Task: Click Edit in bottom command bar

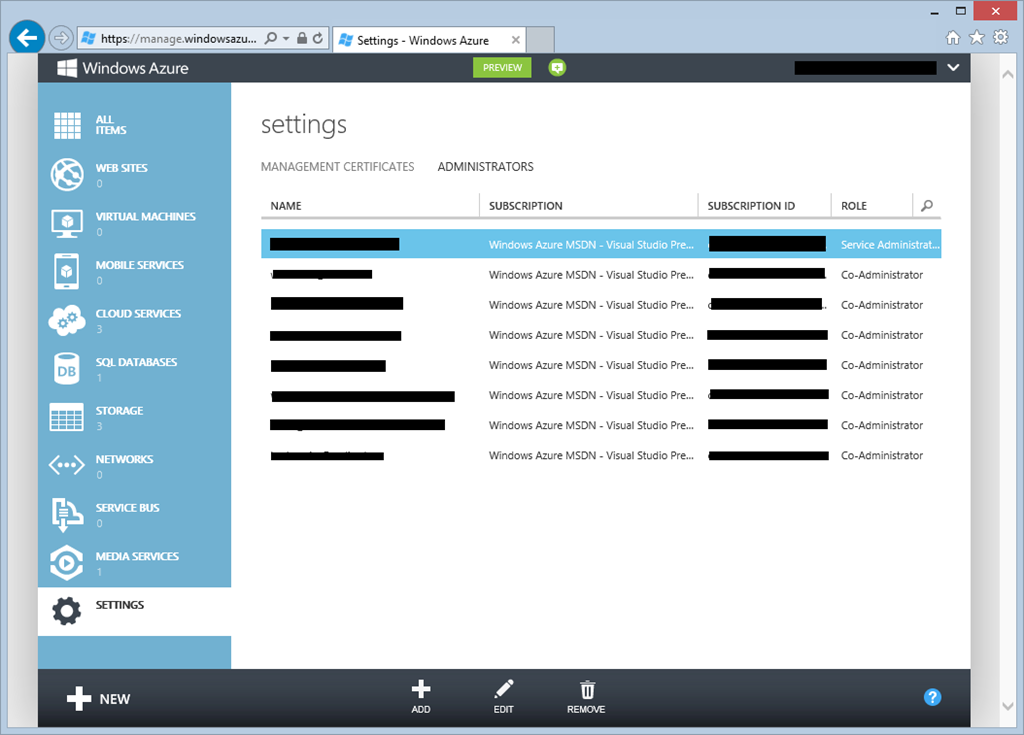Action: (x=503, y=696)
